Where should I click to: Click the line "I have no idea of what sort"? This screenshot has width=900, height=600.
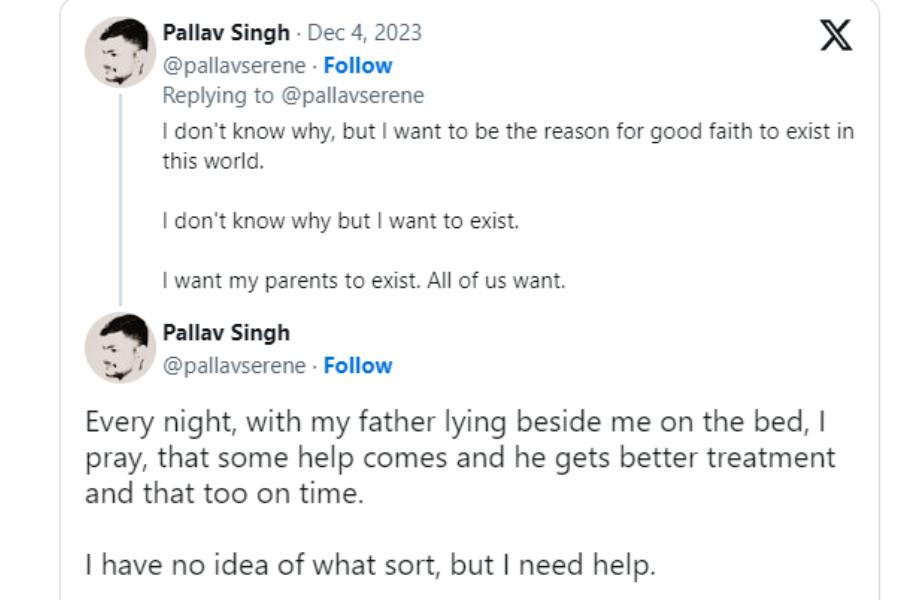pos(369,565)
